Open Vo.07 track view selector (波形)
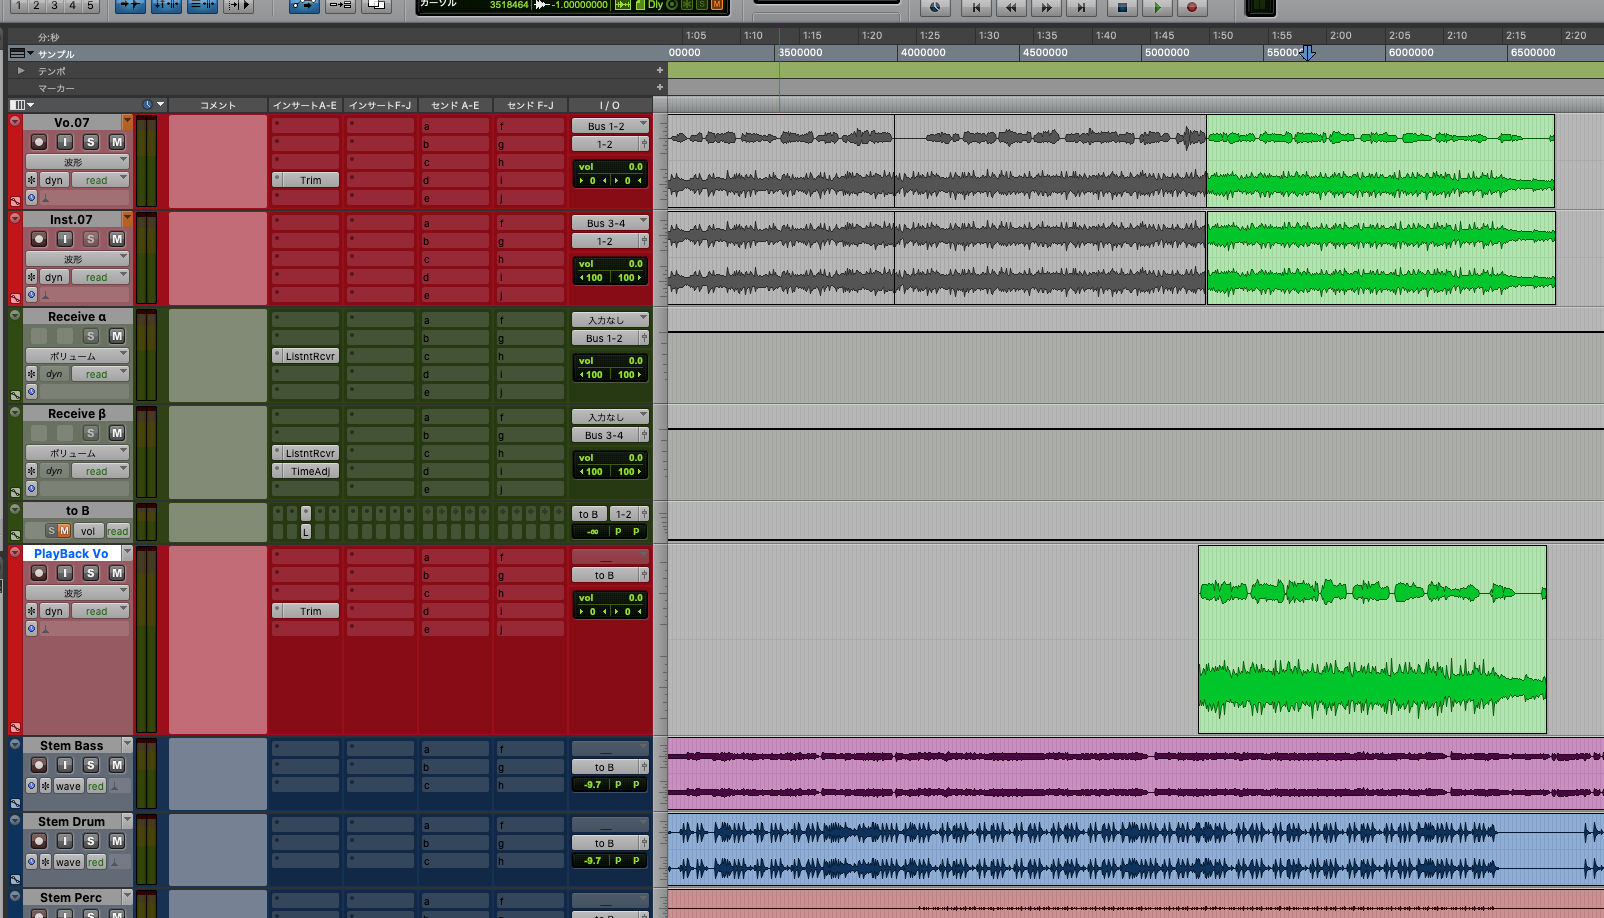The width and height of the screenshot is (1604, 918). [77, 161]
